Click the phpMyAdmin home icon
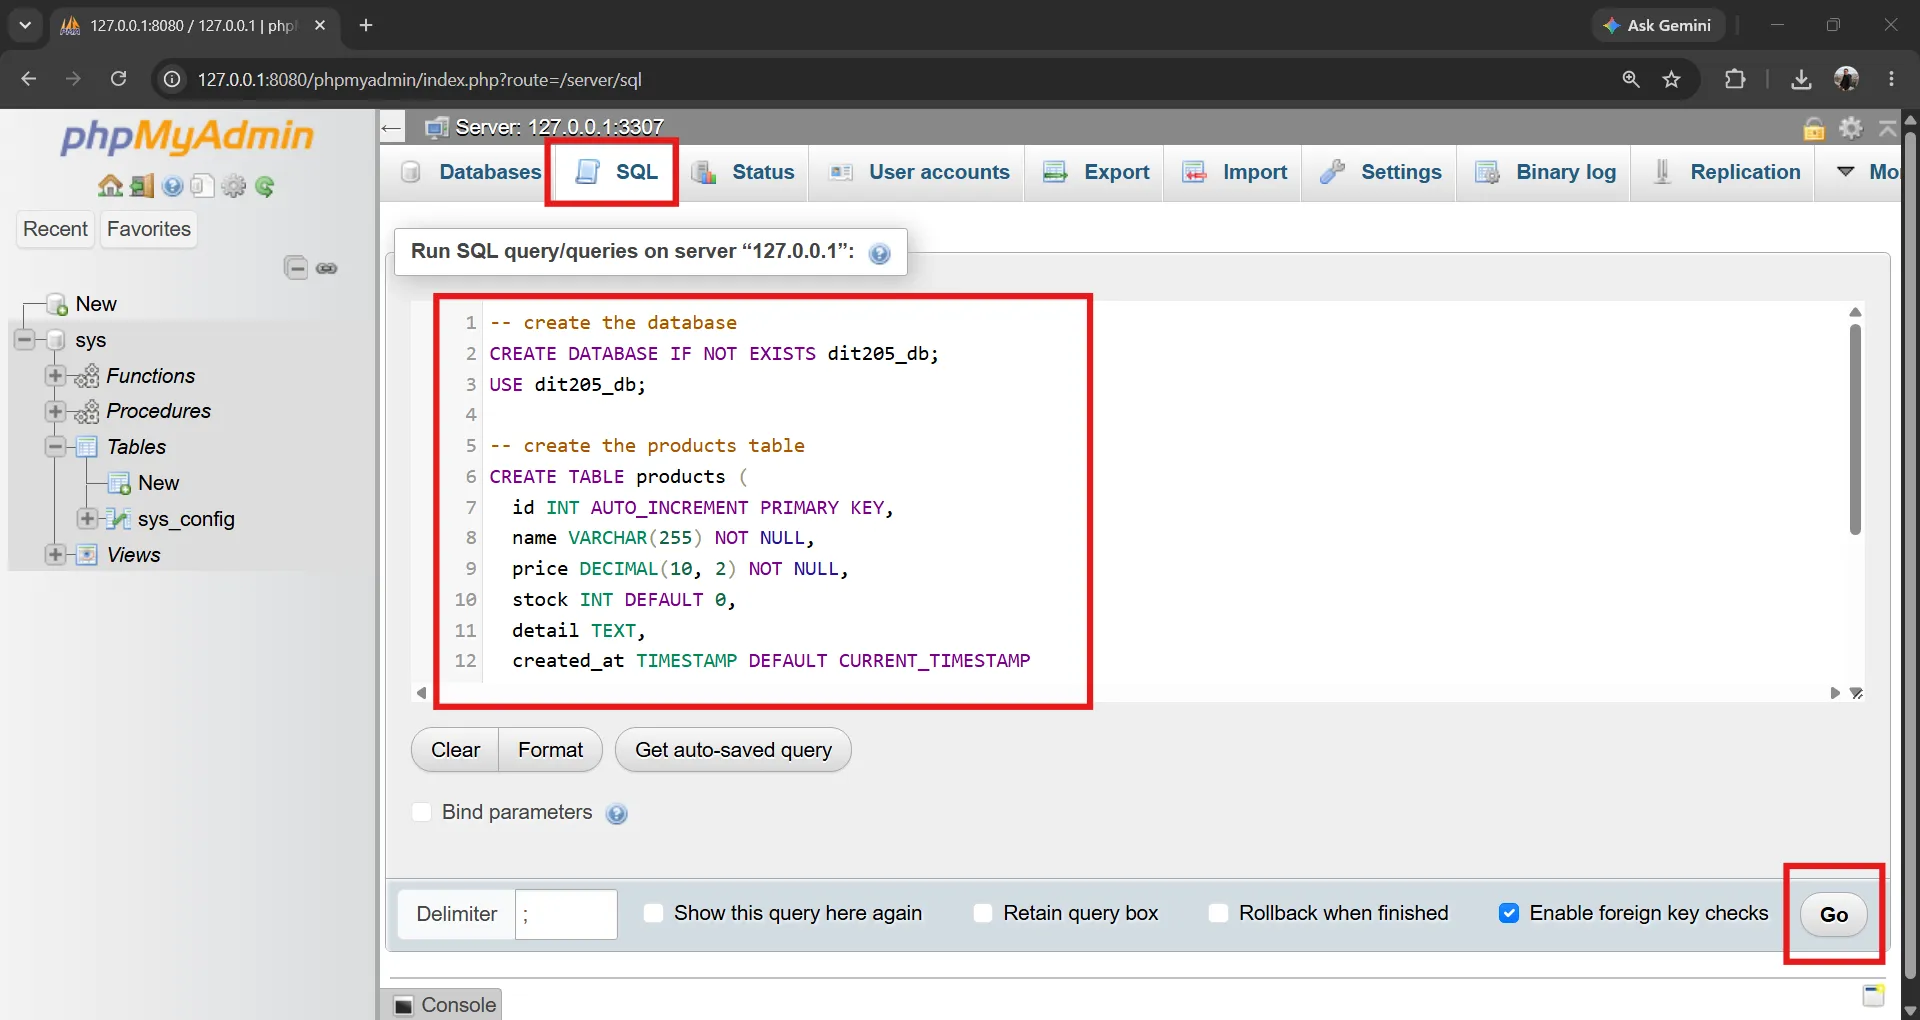1920x1020 pixels. [110, 186]
